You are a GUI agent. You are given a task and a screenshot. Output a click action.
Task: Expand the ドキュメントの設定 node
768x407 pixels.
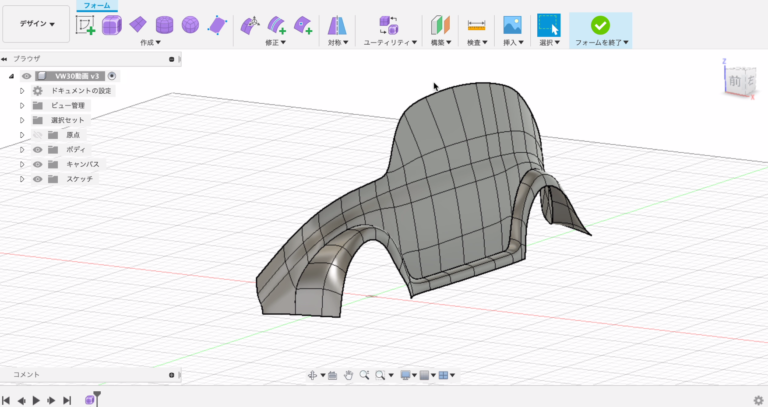pyautogui.click(x=22, y=90)
